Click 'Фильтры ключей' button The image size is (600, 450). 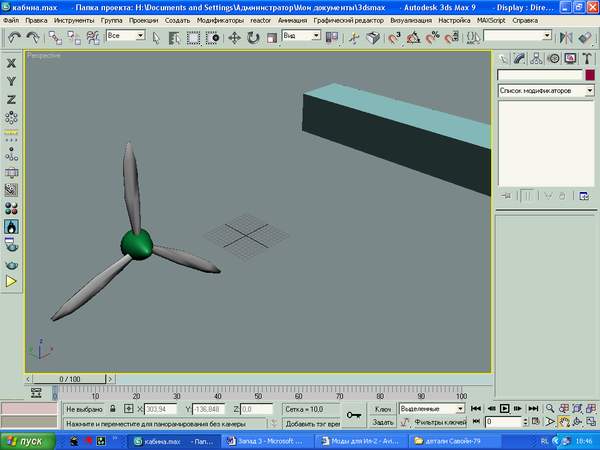[x=440, y=422]
